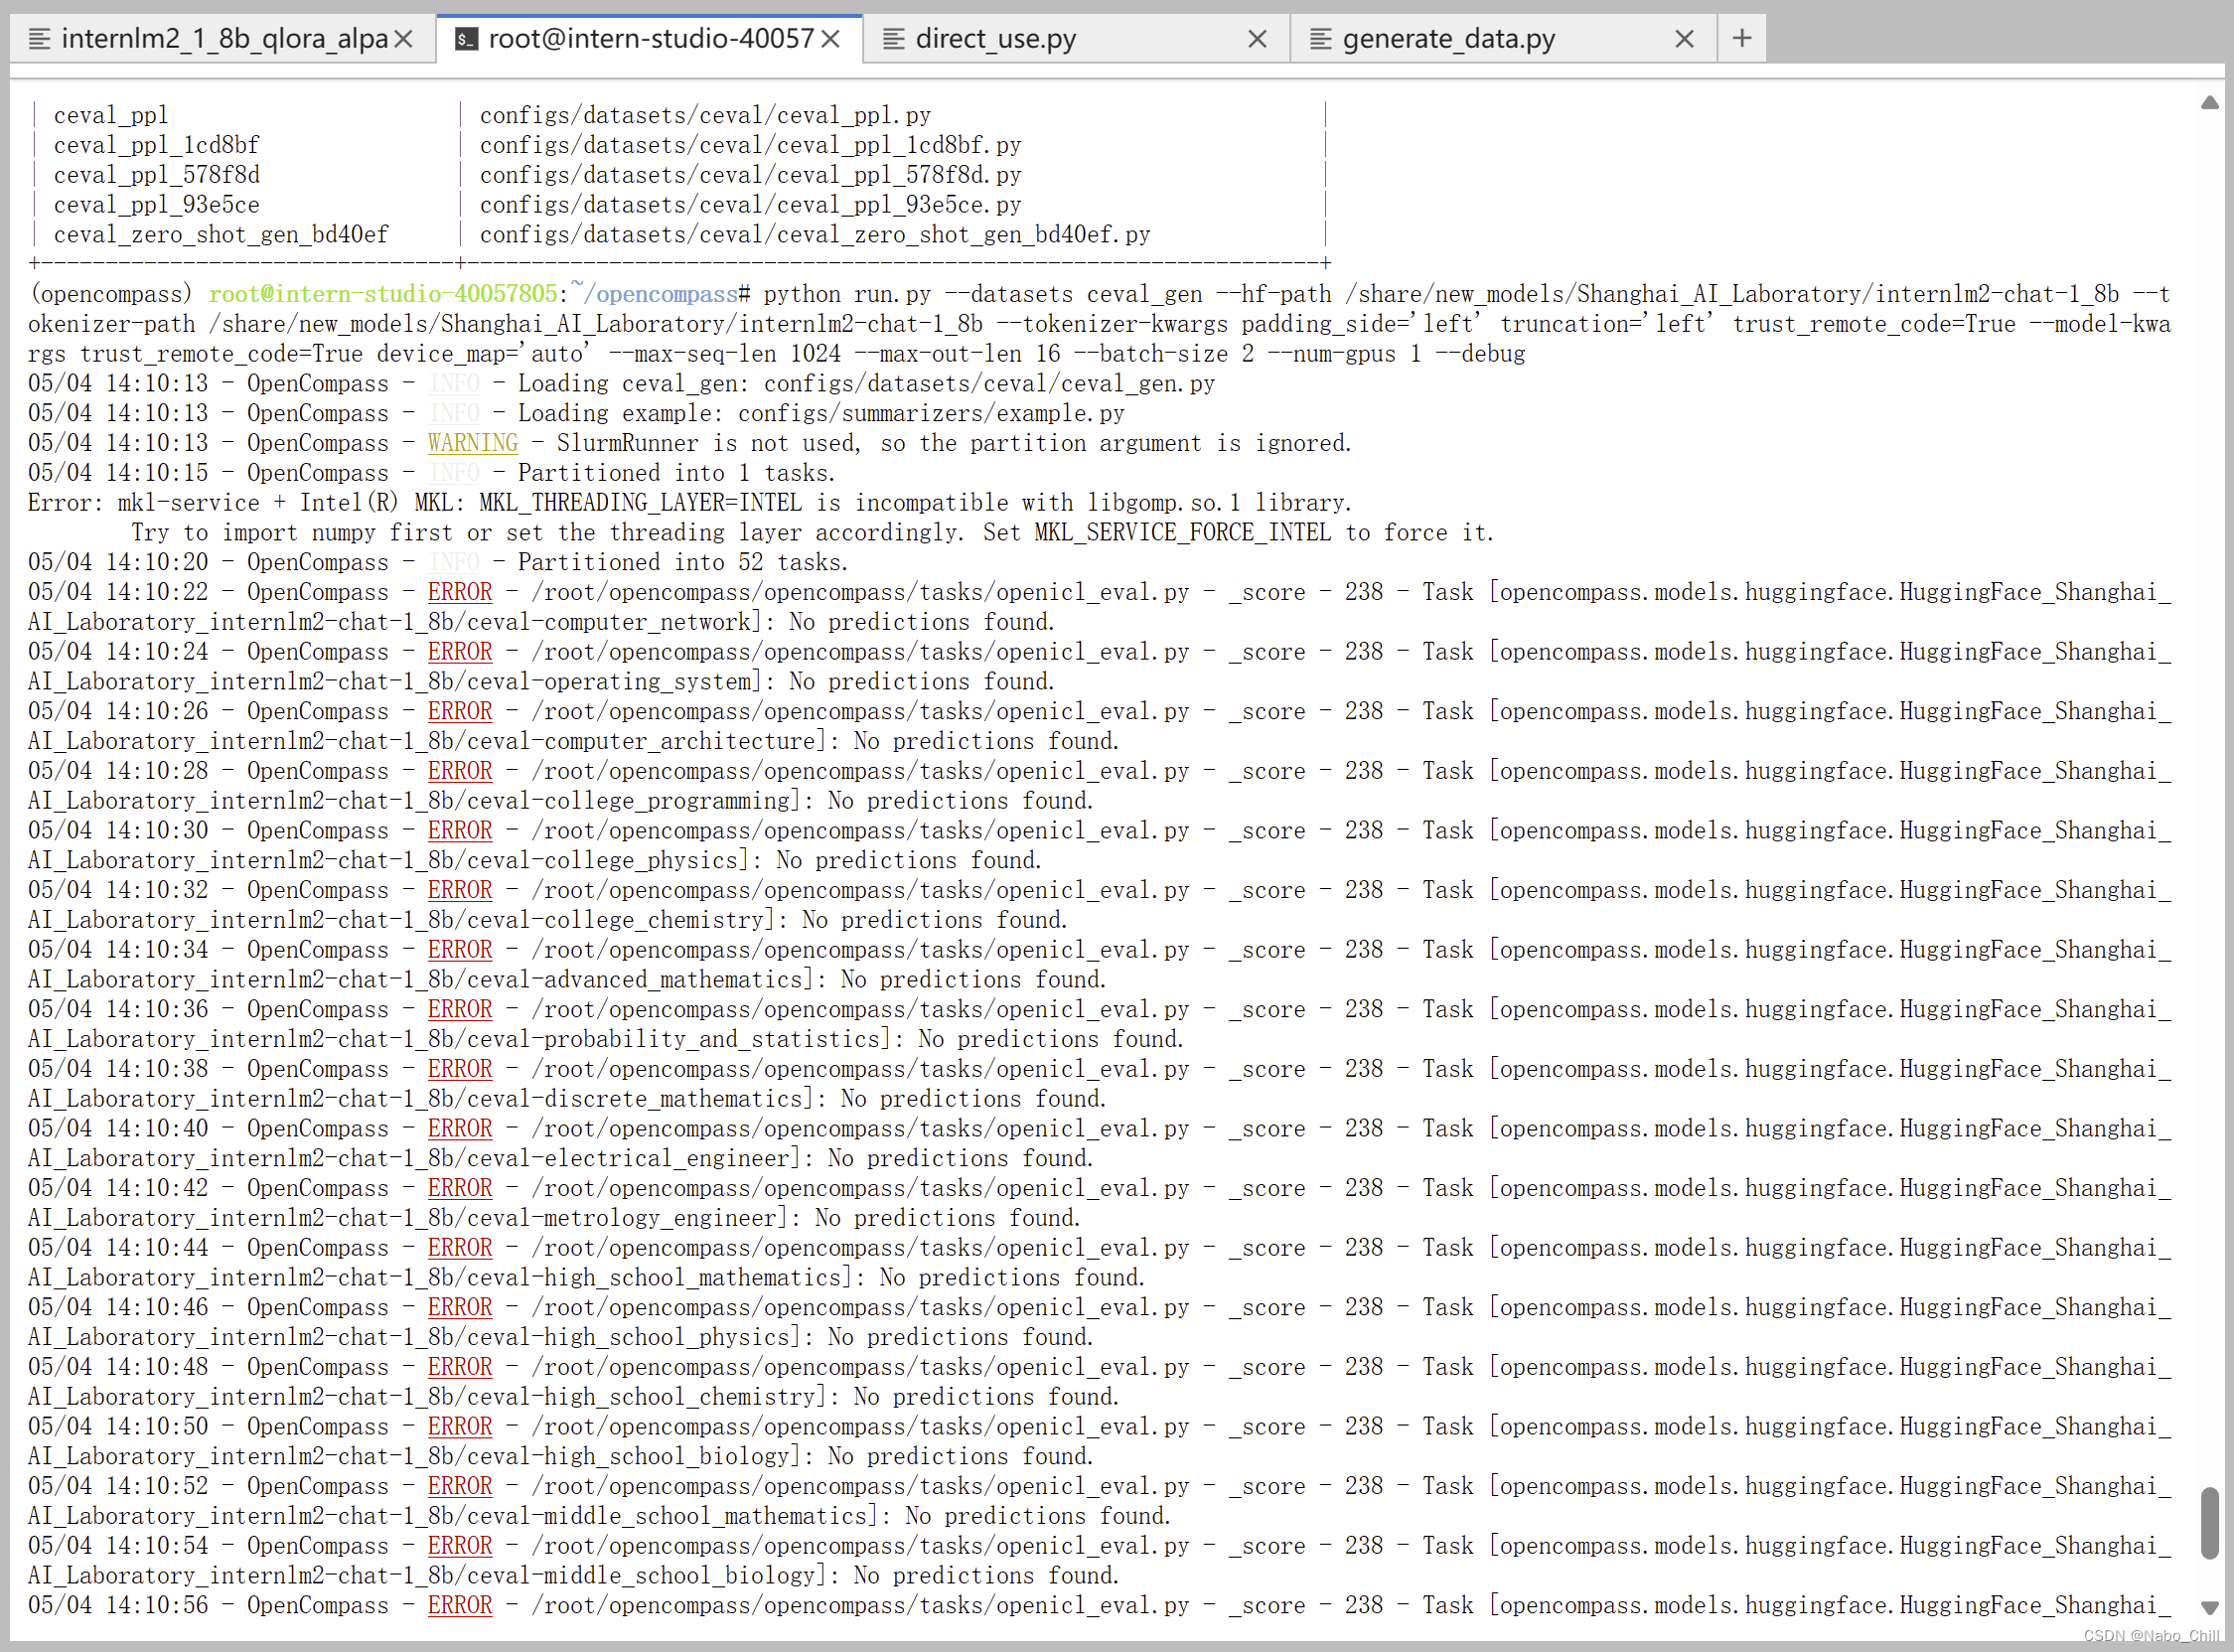Close the direct_use.py tab
The width and height of the screenshot is (2234, 1652).
[x=1257, y=39]
